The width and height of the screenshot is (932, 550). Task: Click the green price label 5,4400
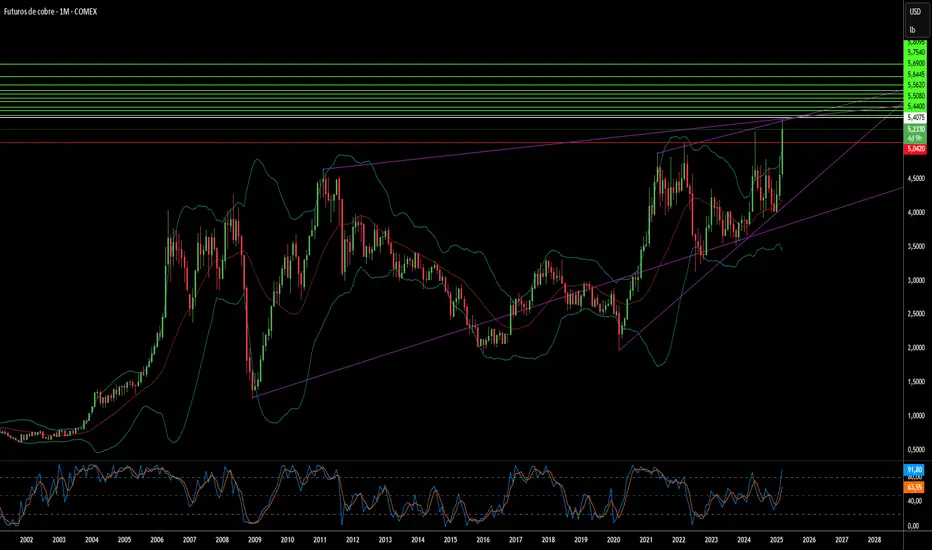click(915, 106)
